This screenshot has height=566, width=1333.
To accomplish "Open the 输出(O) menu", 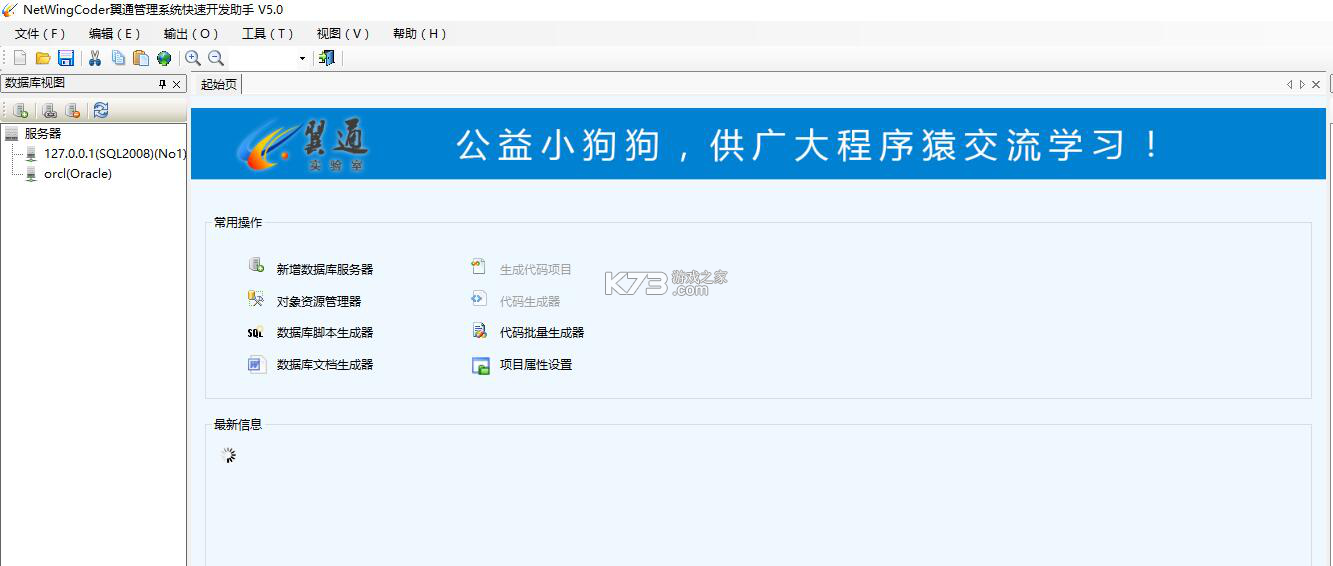I will tap(191, 34).
